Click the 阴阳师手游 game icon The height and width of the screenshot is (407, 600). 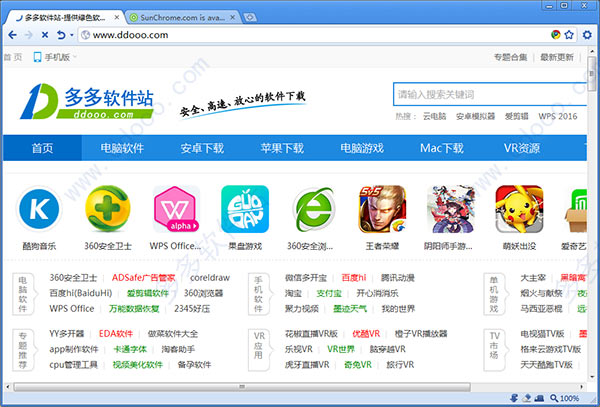point(450,209)
